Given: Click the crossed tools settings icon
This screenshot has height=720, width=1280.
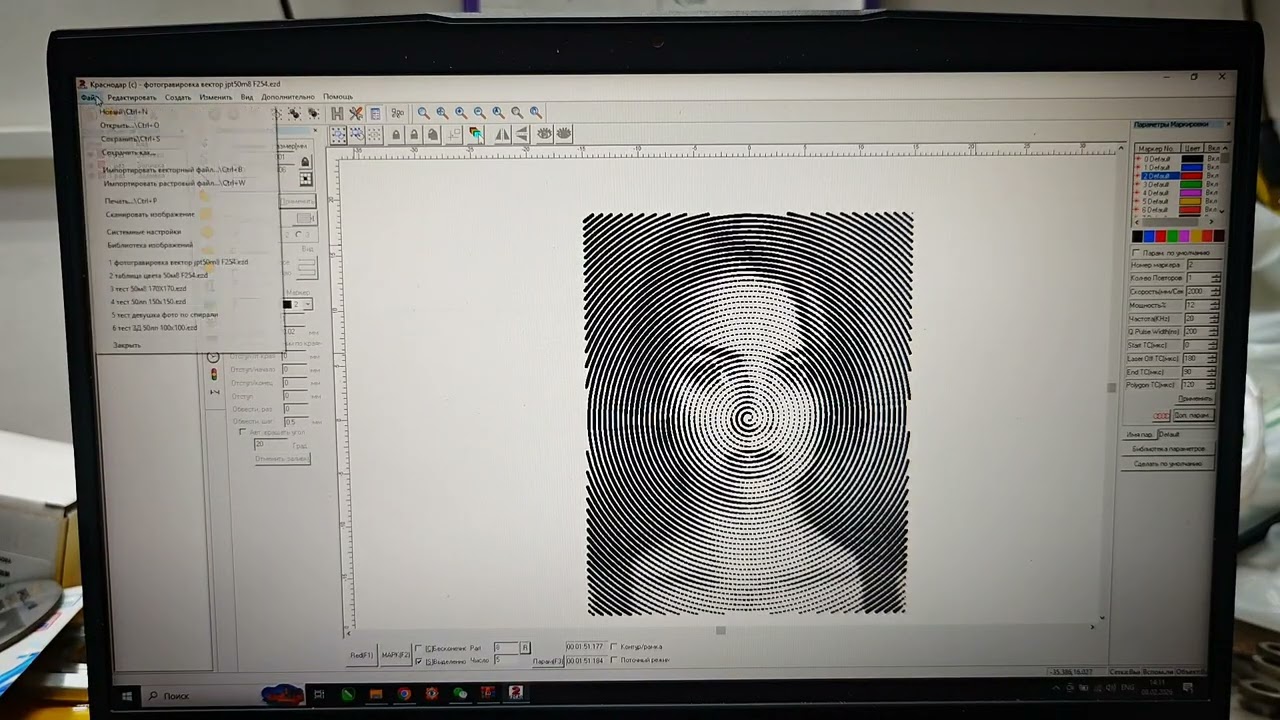Looking at the screenshot, I should [355, 114].
